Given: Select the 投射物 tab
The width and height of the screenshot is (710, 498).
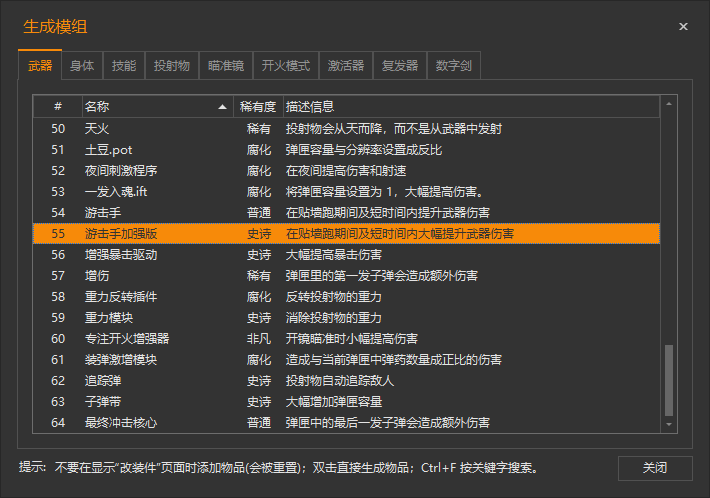Looking at the screenshot, I should [x=171, y=66].
